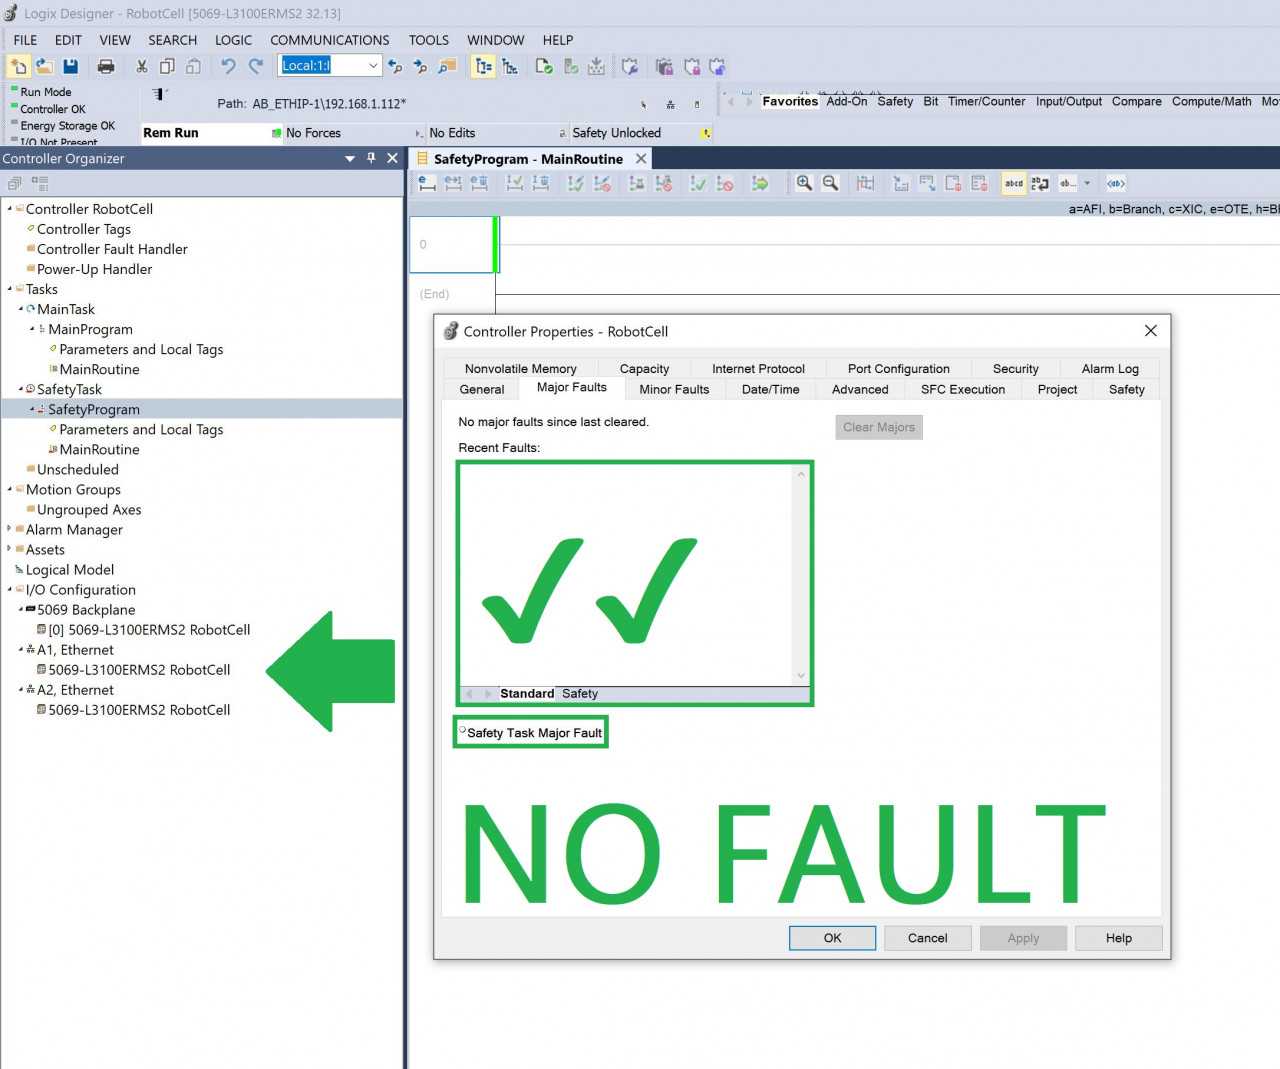Click the Print icon

pyautogui.click(x=106, y=66)
